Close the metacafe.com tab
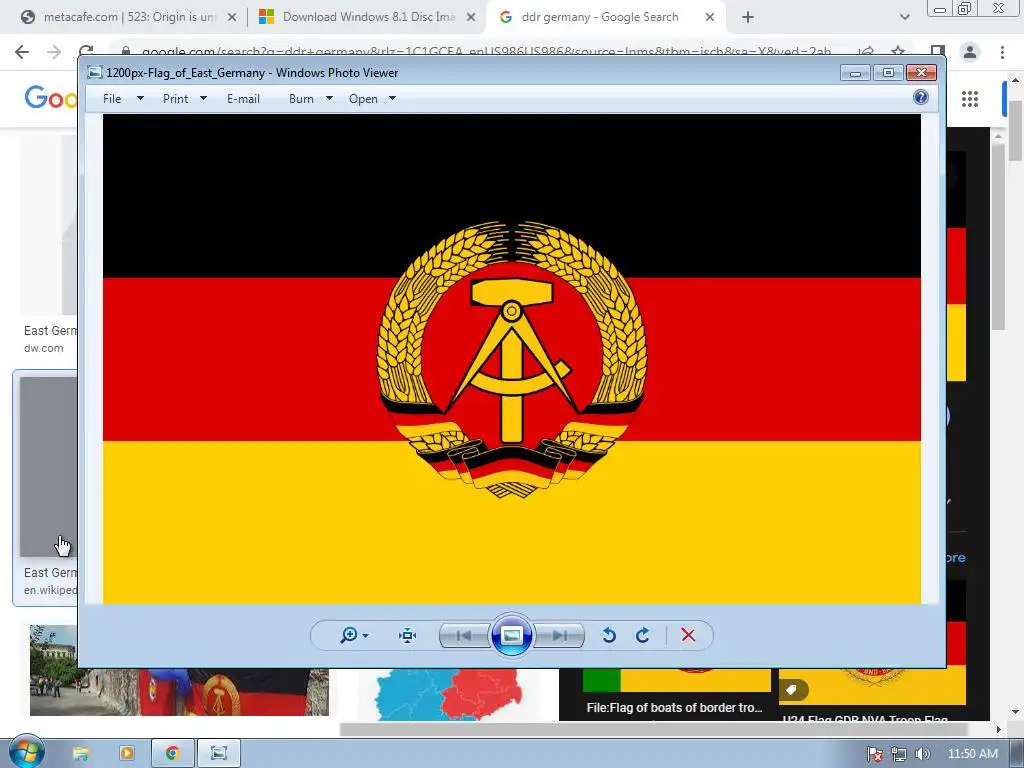This screenshot has width=1024, height=768. pyautogui.click(x=231, y=17)
